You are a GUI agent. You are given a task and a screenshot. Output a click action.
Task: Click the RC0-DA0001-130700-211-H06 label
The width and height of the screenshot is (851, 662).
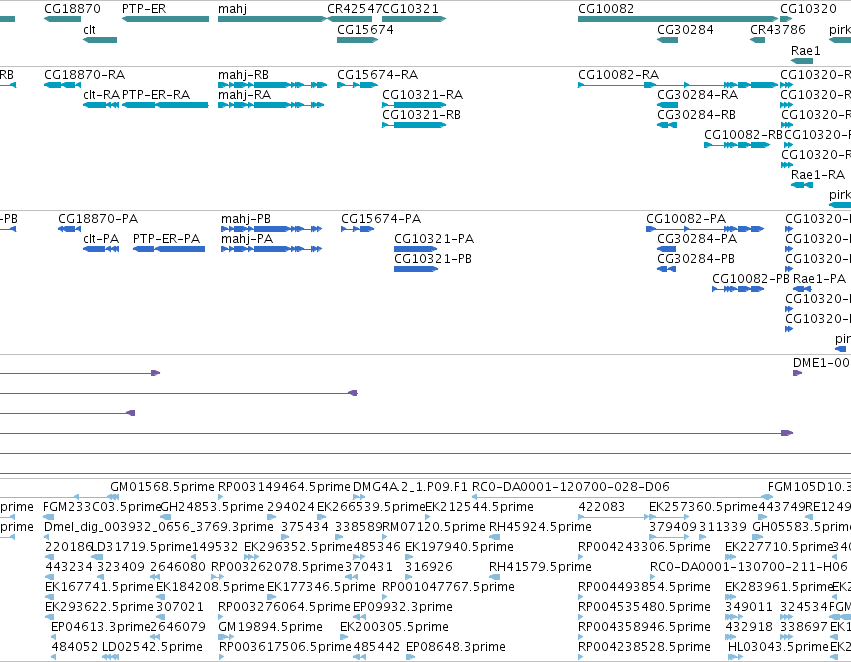(748, 567)
